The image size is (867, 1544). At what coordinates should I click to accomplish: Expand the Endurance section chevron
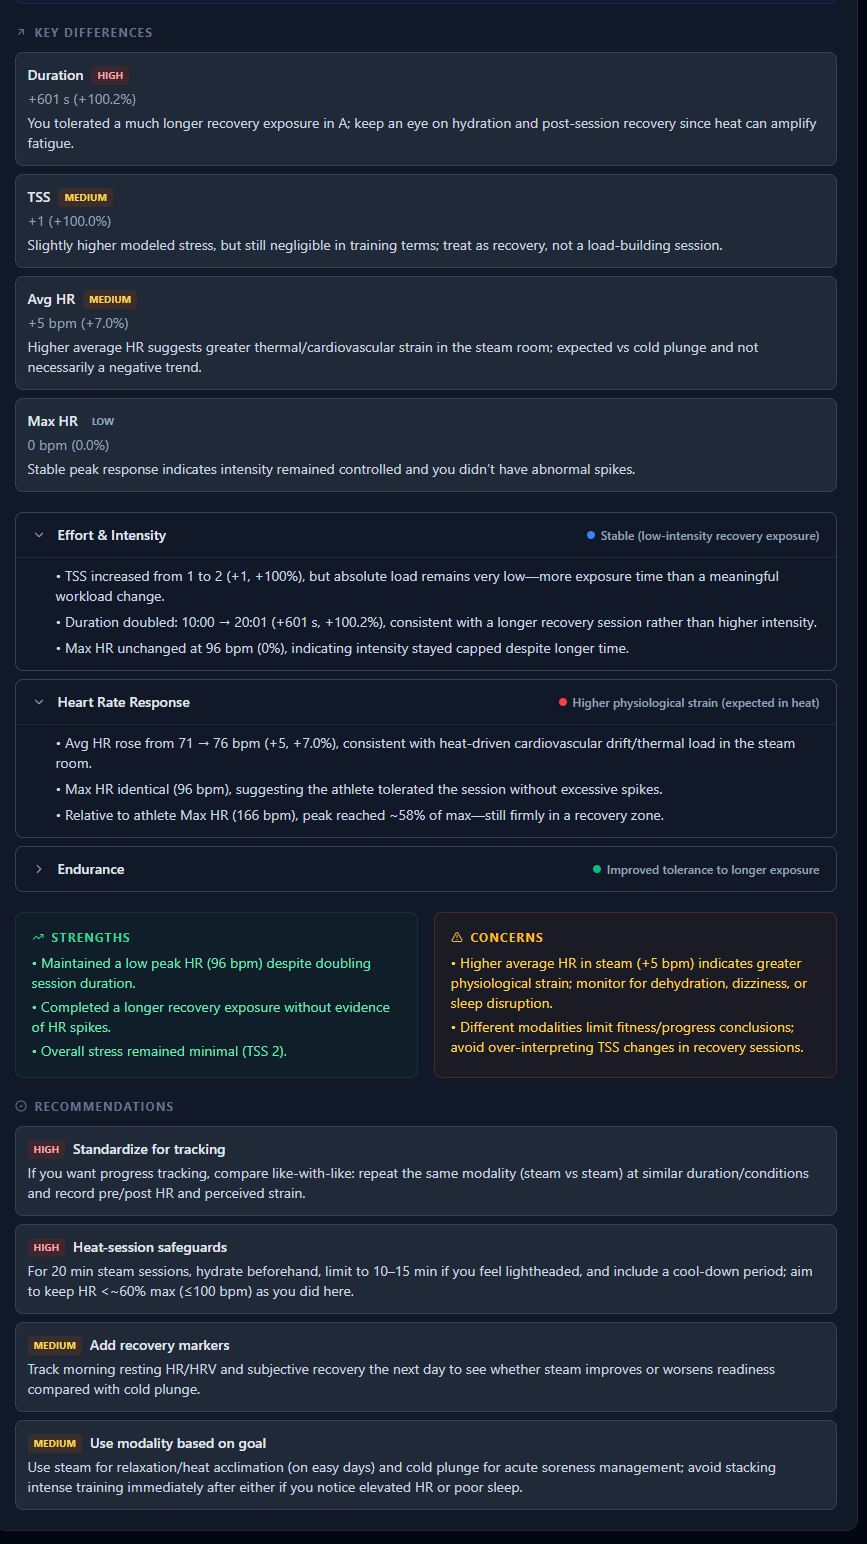39,869
